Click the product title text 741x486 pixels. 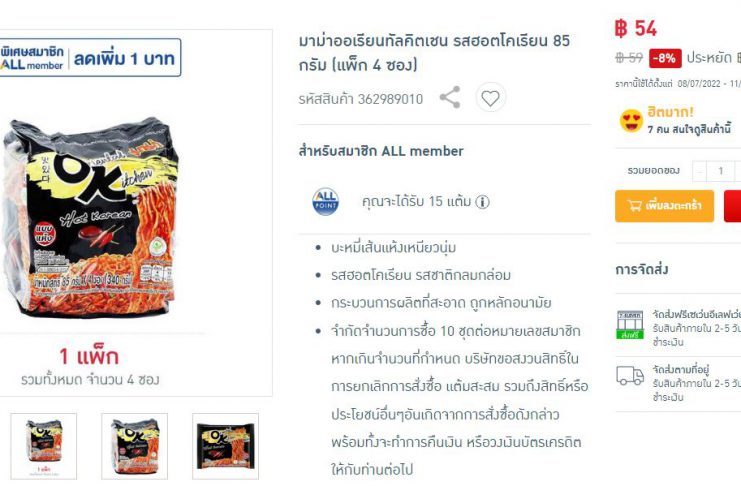tap(434, 52)
